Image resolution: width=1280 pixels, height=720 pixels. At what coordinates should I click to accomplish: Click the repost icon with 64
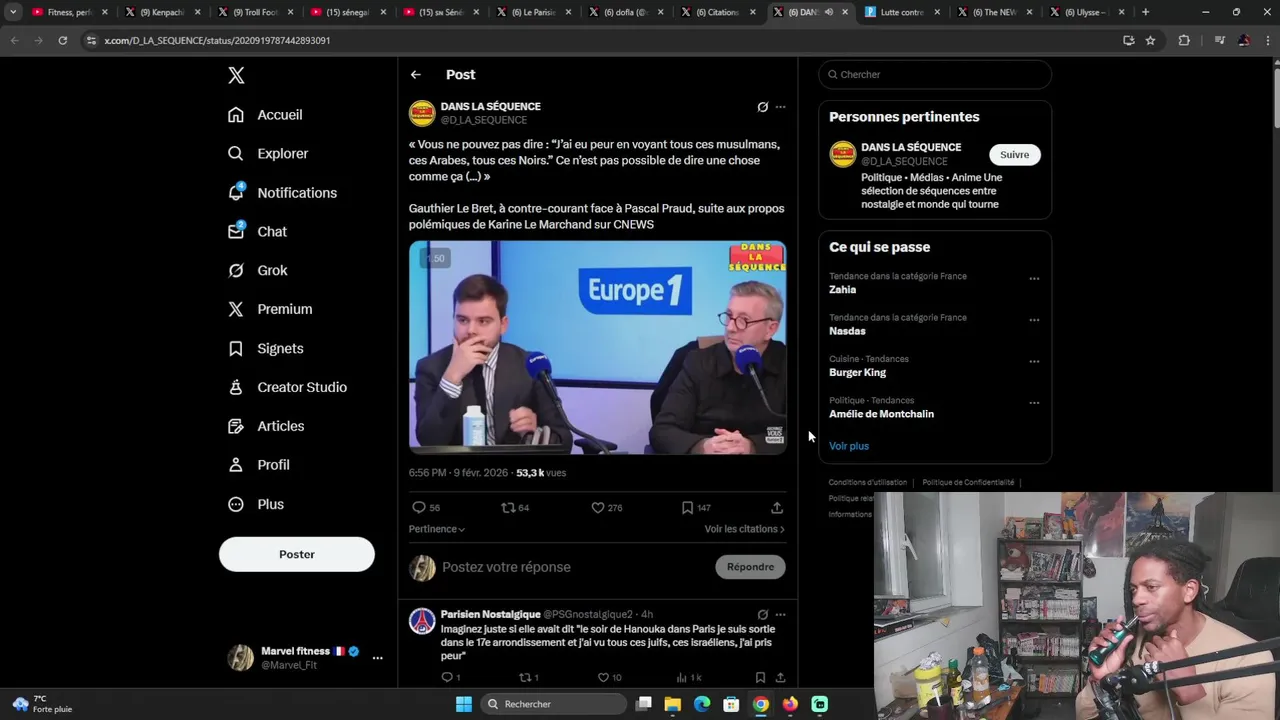[508, 508]
